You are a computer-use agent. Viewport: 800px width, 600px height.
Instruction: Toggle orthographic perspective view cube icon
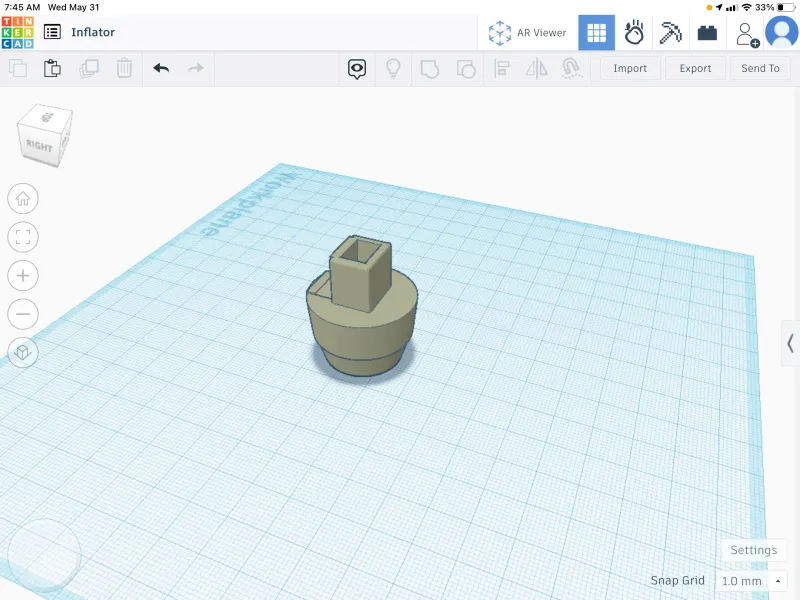click(x=23, y=352)
